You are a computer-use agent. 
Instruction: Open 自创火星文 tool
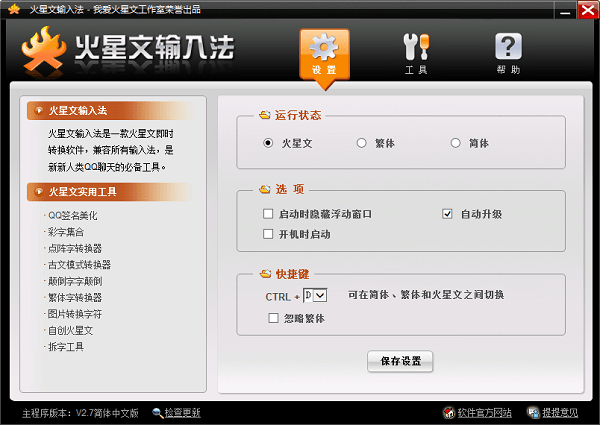[70, 330]
